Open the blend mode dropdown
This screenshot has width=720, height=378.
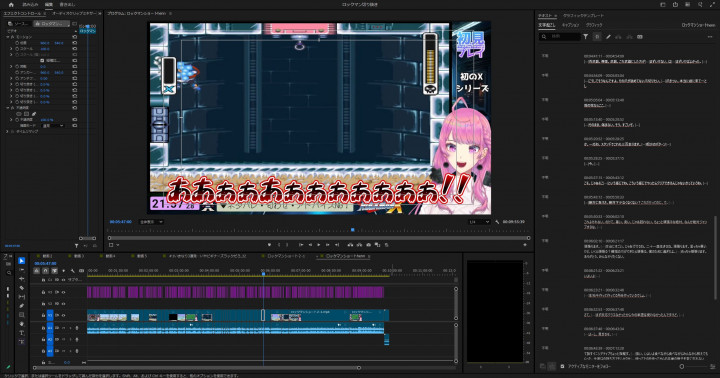tap(53, 126)
